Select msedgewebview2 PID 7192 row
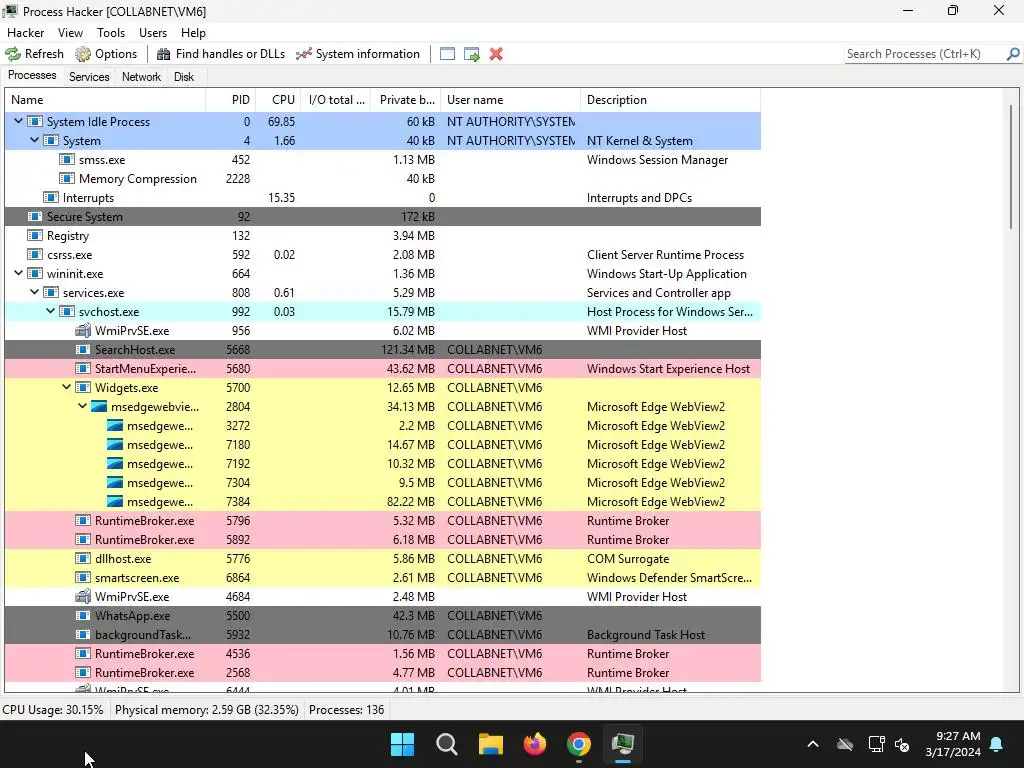This screenshot has height=768, width=1024. (383, 464)
